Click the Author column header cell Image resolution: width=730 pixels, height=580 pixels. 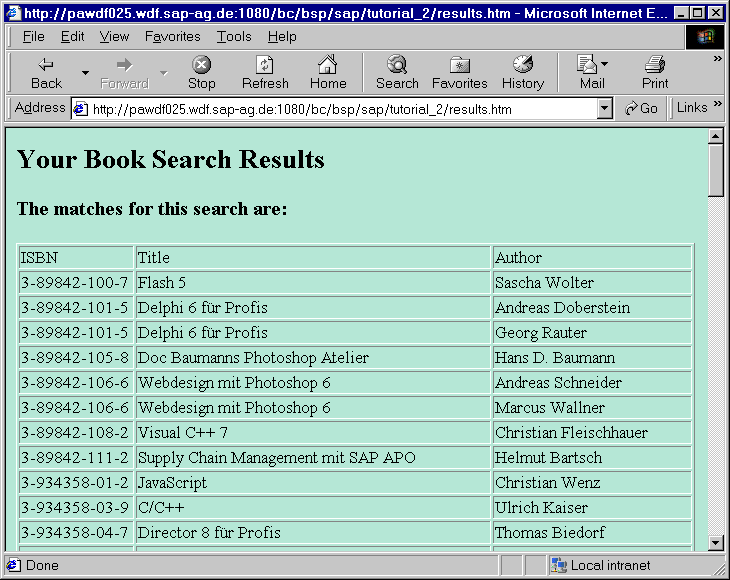(x=592, y=257)
